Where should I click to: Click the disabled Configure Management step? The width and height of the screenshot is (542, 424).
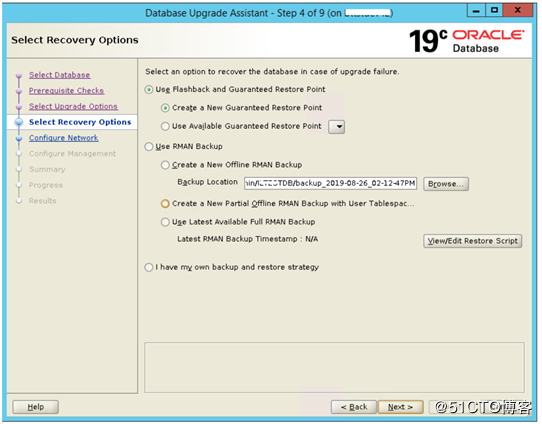coord(72,154)
